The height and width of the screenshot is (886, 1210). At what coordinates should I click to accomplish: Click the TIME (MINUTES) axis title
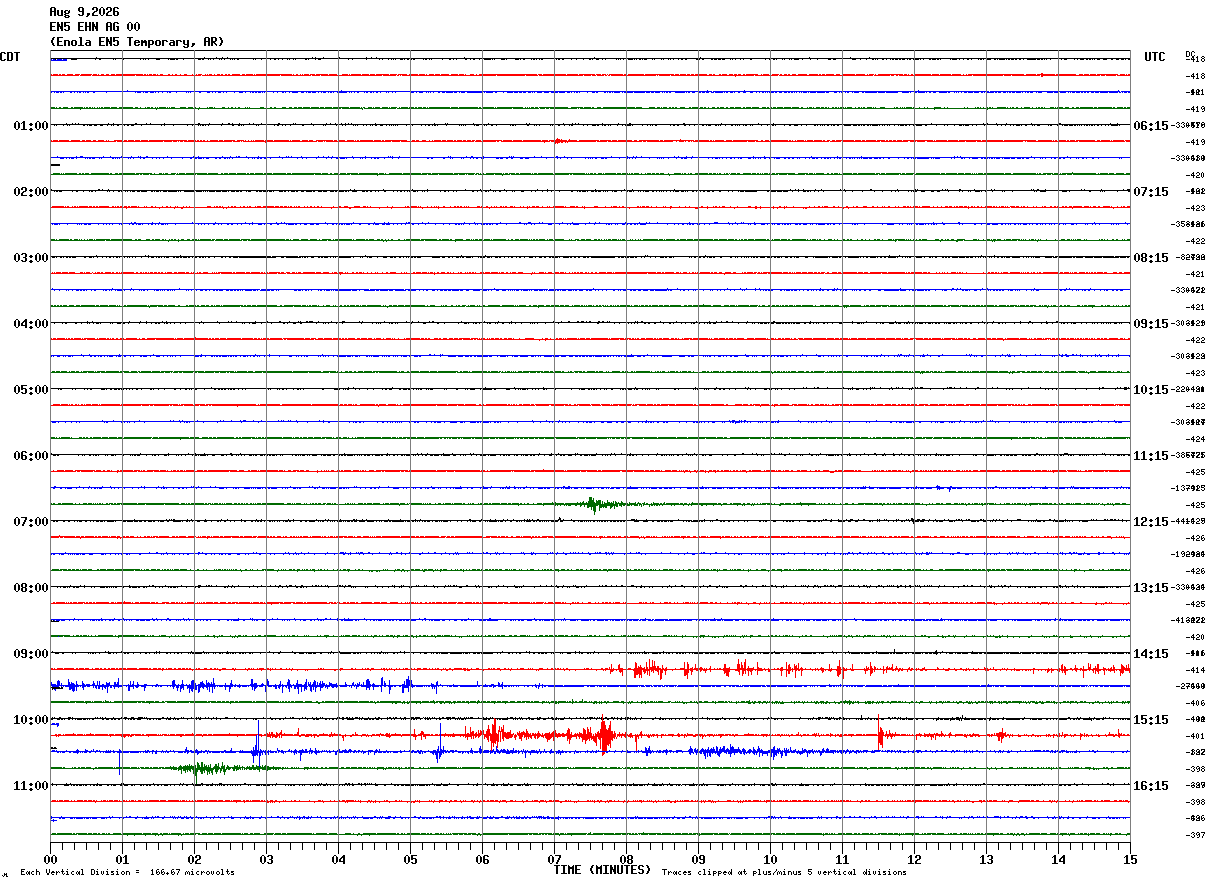pyautogui.click(x=602, y=870)
